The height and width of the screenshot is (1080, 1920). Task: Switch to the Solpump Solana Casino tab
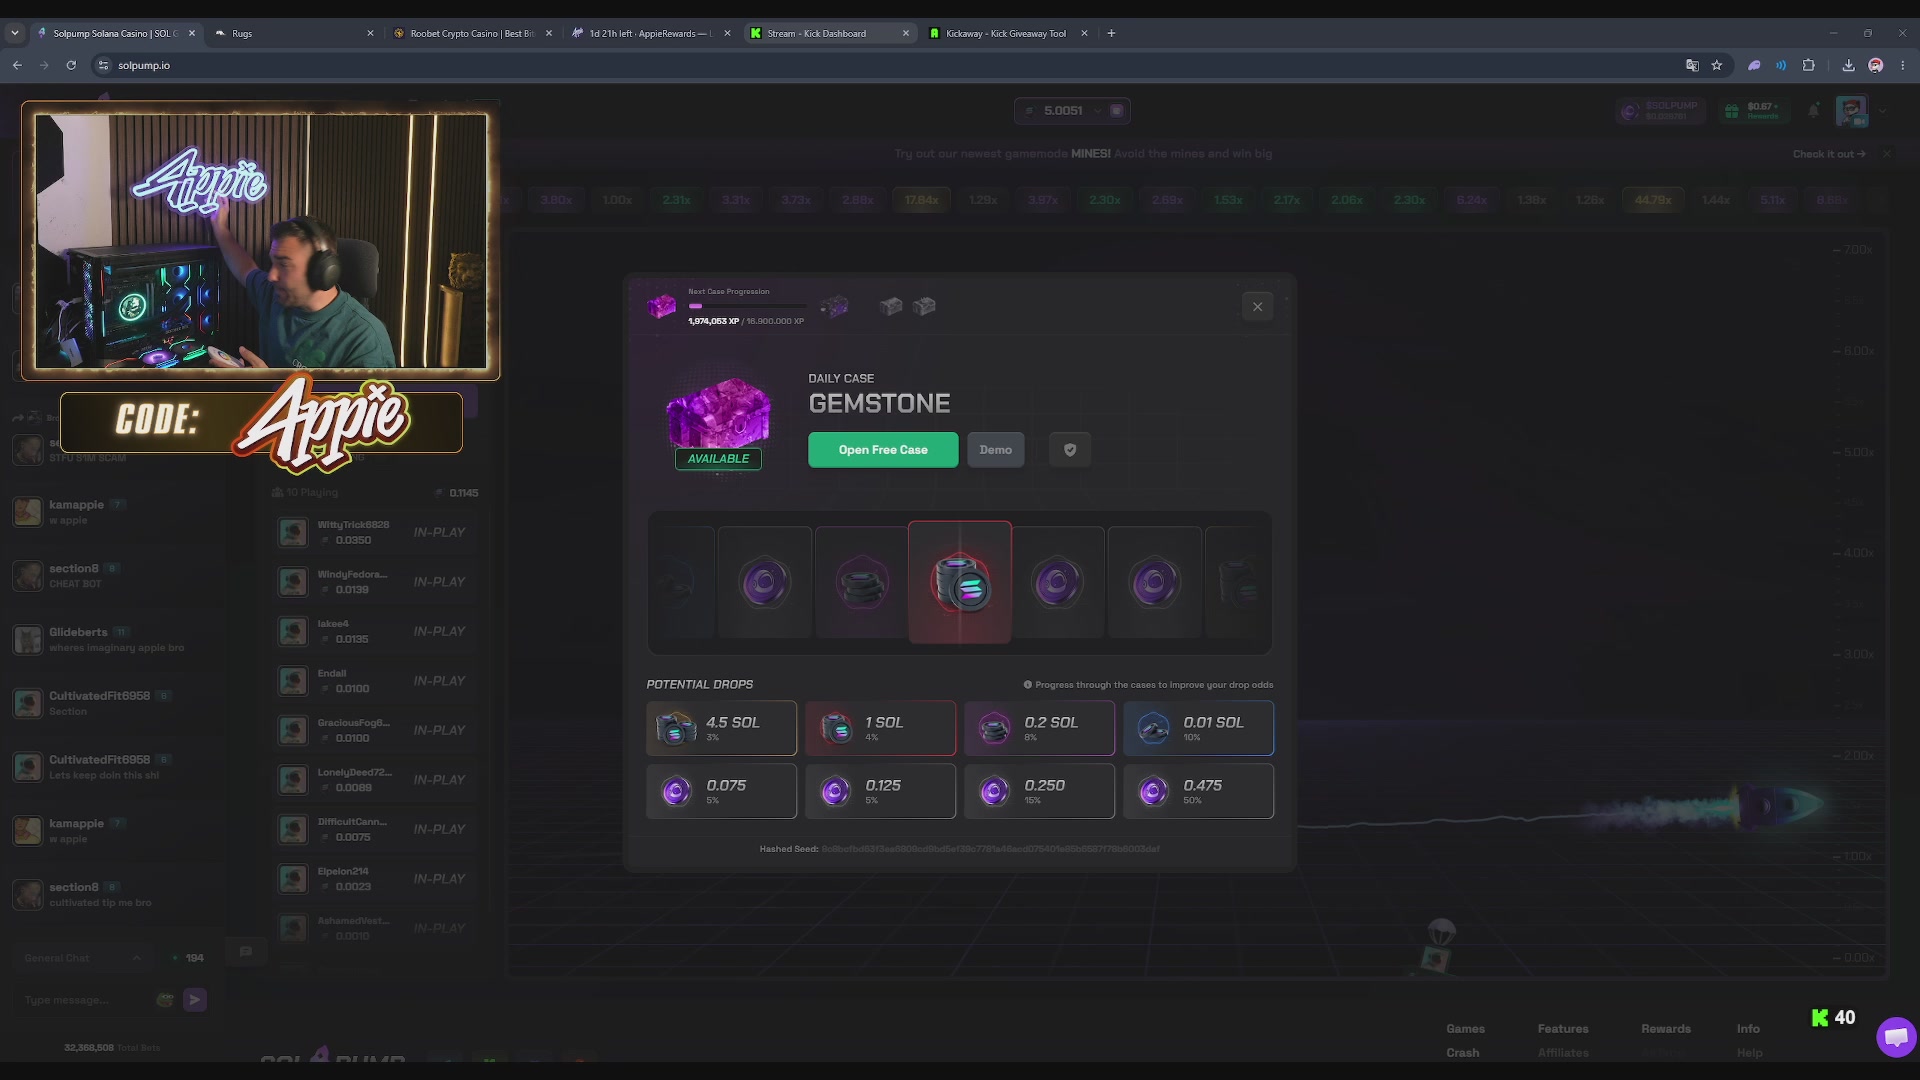116,33
